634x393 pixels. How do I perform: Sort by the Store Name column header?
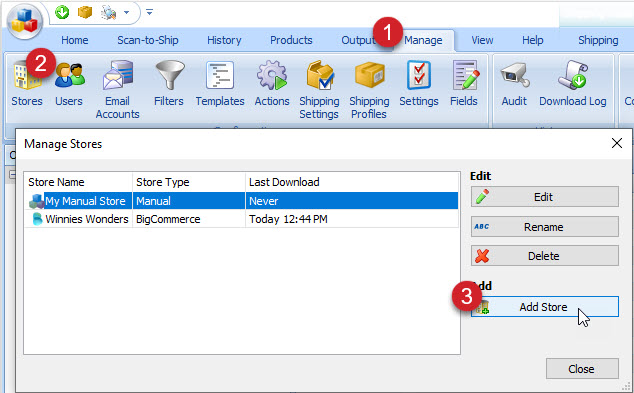tap(78, 182)
